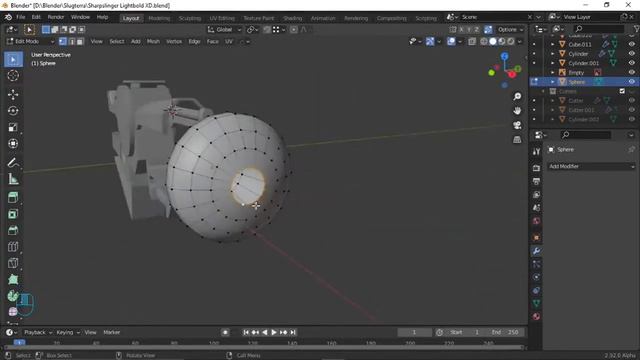The width and height of the screenshot is (640, 360).
Task: Open the Edit Mode dropdown
Action: [x=30, y=41]
